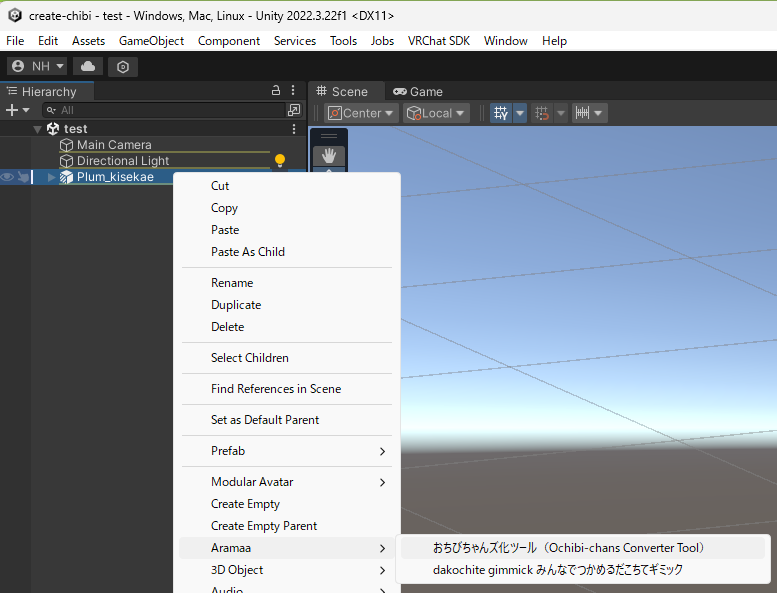Screen dimensions: 777x593
Task: Open the Jobs menu
Action: point(382,41)
